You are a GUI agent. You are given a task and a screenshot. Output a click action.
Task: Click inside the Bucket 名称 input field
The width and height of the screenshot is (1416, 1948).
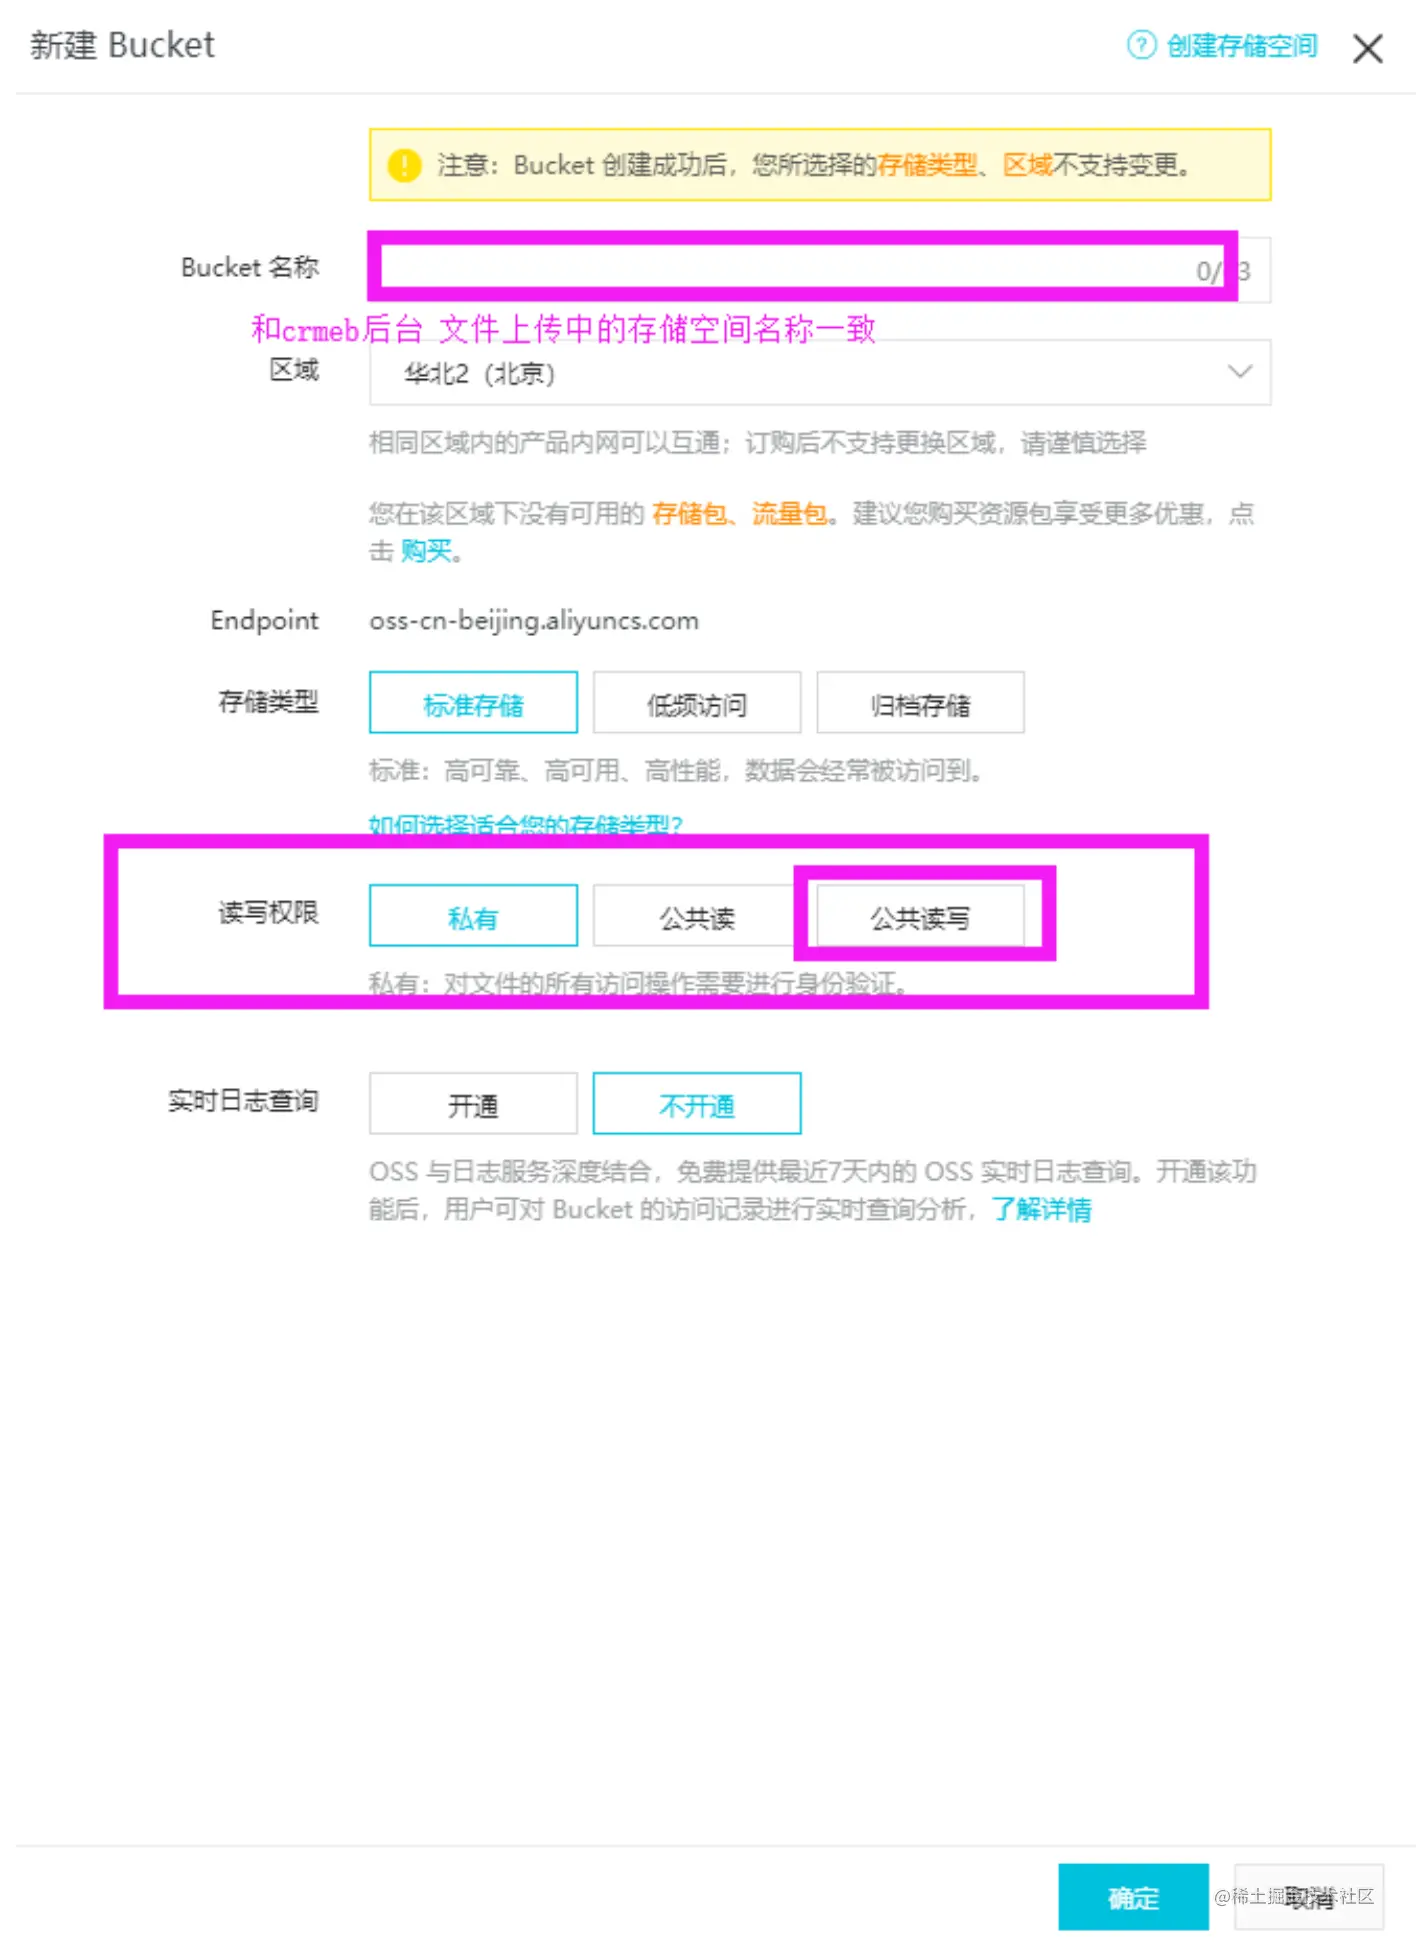(x=819, y=269)
